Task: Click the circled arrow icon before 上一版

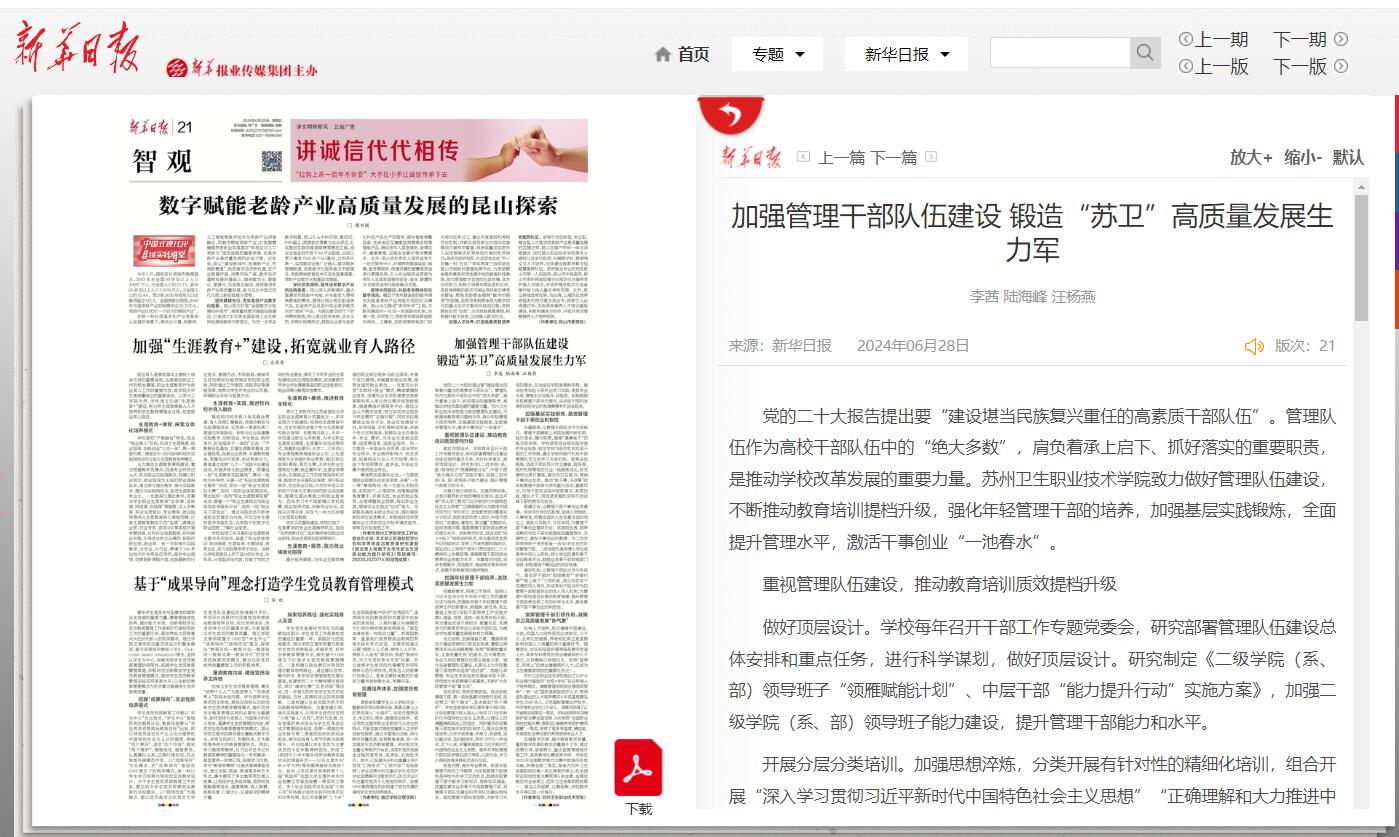Action: point(1186,67)
